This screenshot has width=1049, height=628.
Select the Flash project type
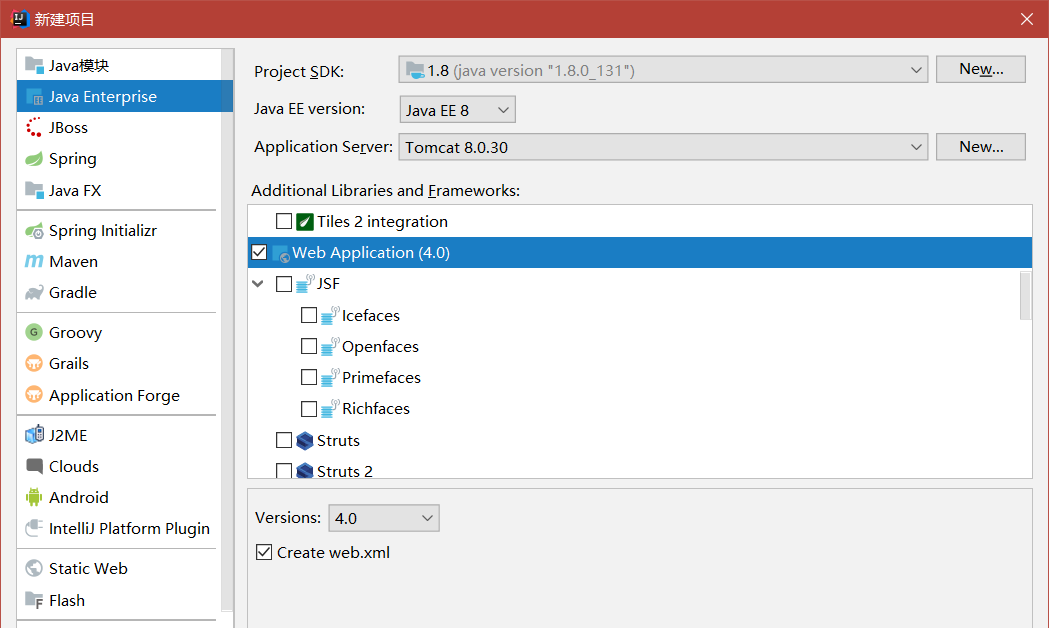(119, 600)
